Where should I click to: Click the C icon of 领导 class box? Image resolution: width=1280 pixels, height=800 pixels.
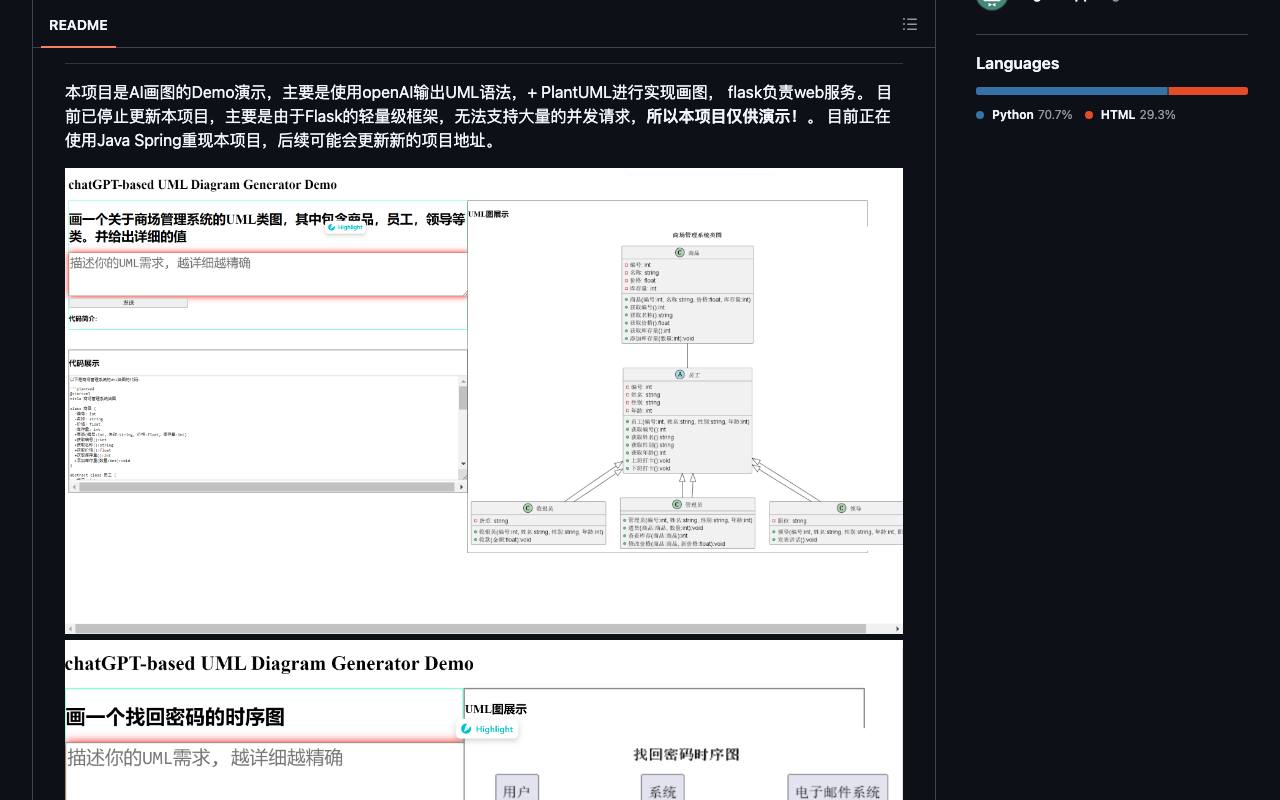tap(841, 508)
